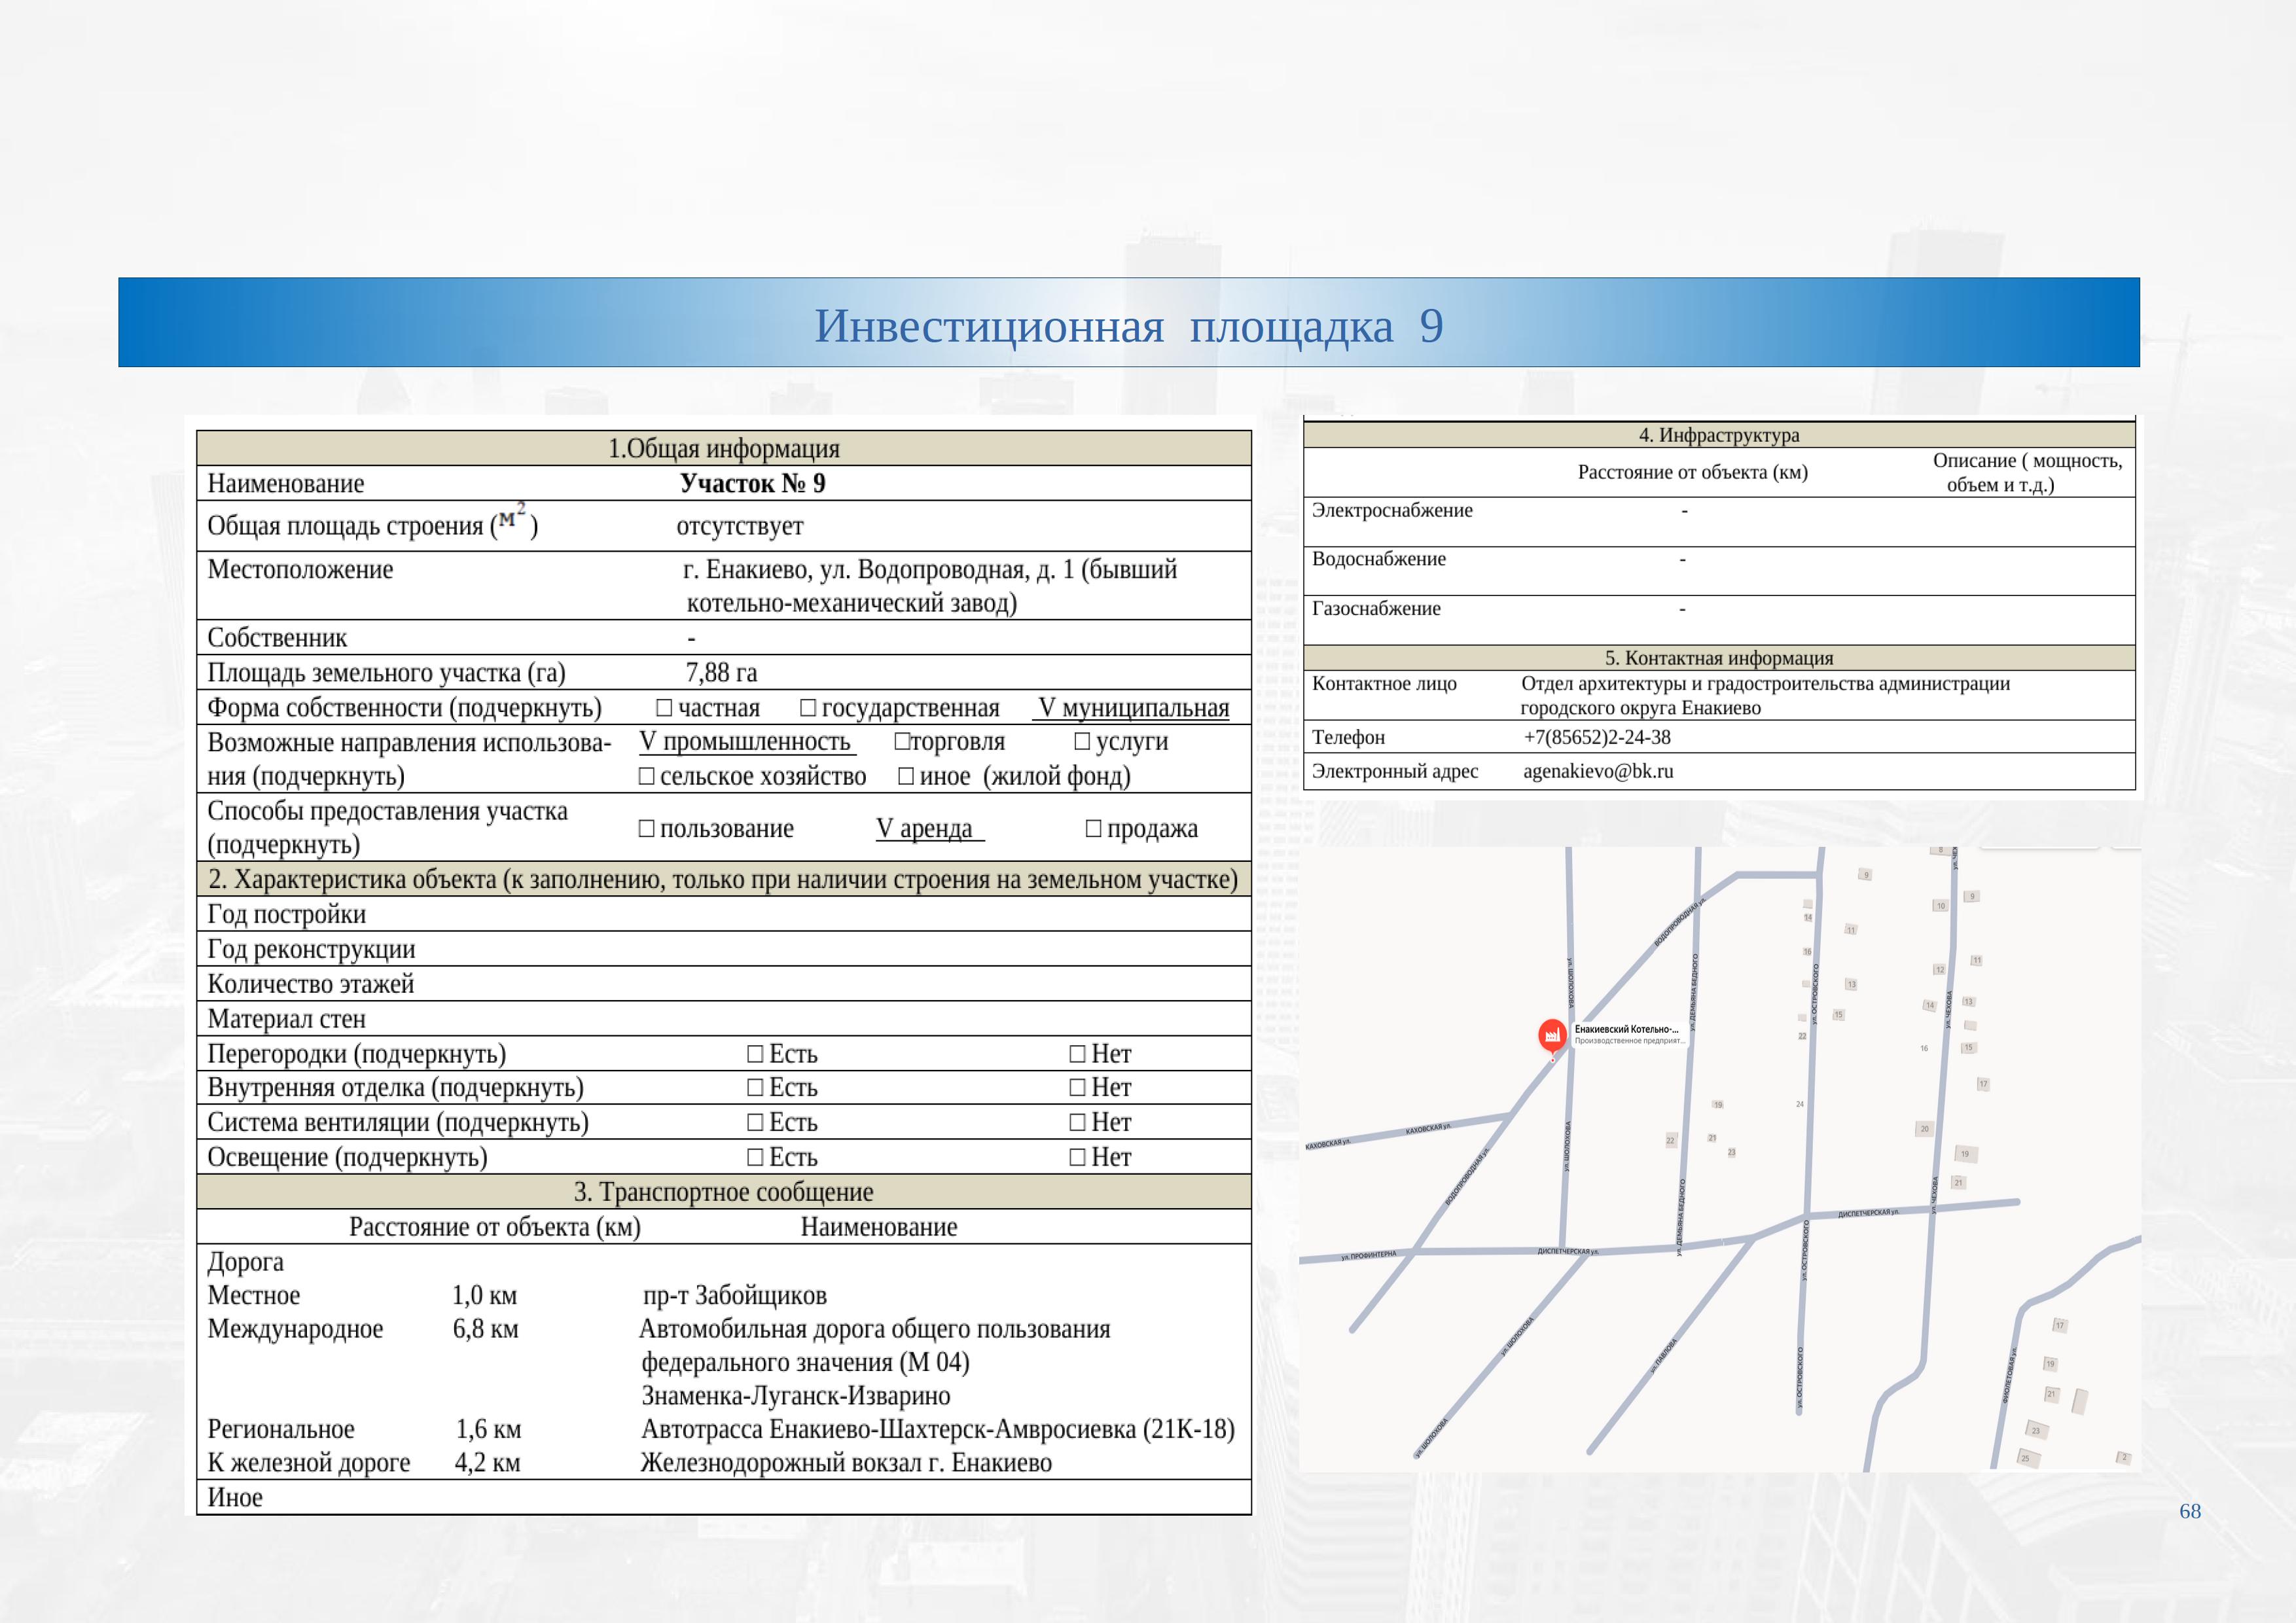This screenshot has width=2296, height=1623.
Task: Check 'Нет' in Внутренняя отделка row
Action: click(1078, 1088)
